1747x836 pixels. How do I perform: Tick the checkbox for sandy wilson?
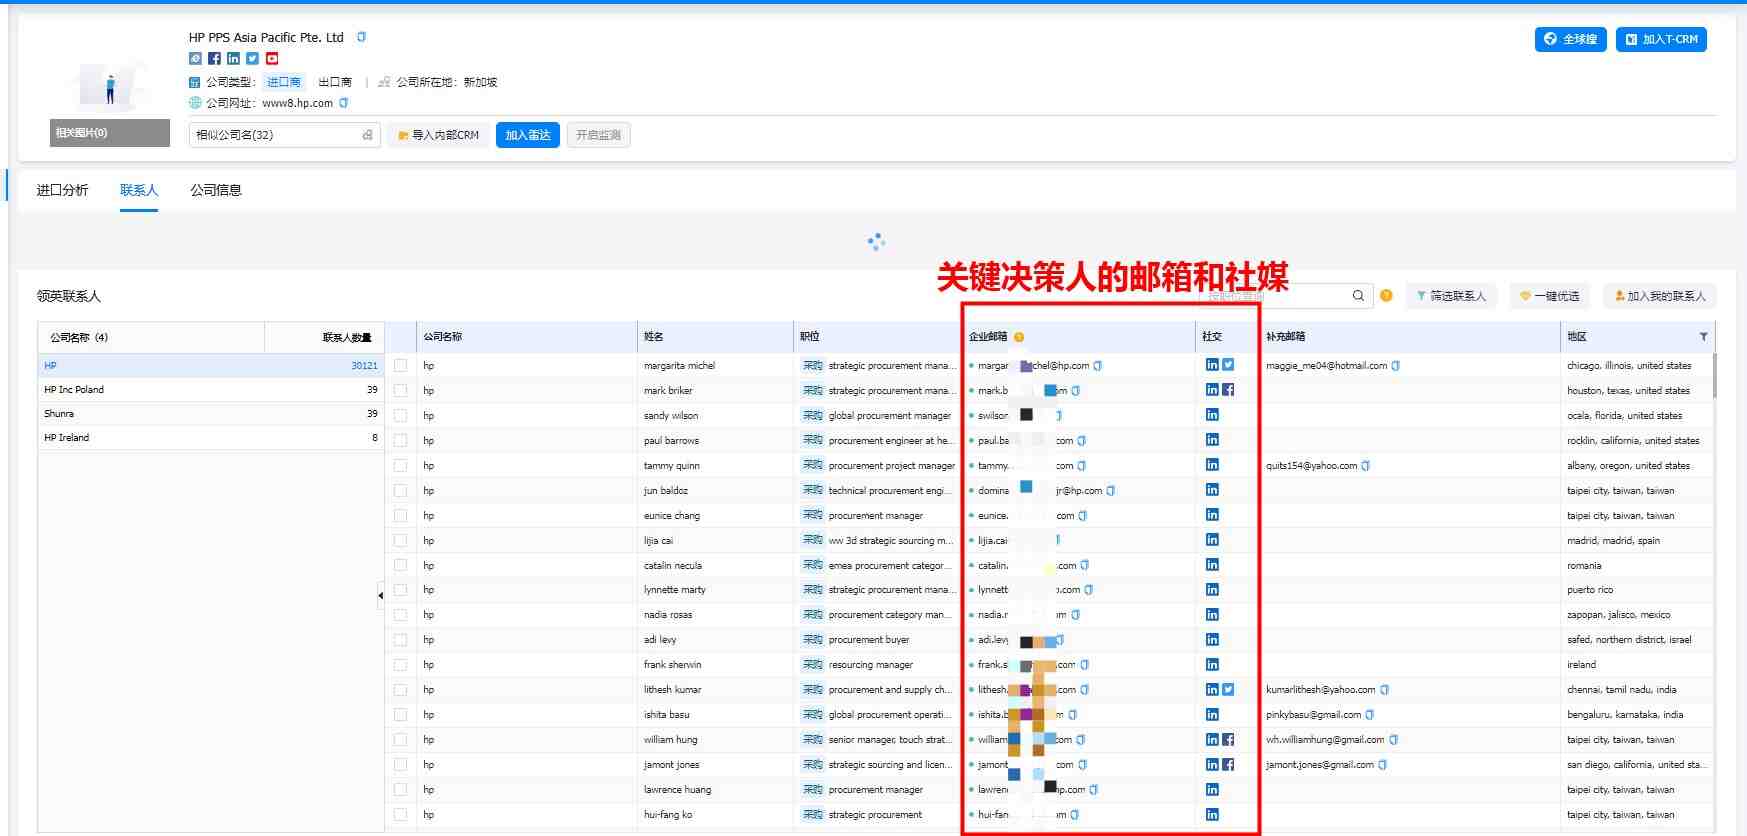coord(400,416)
